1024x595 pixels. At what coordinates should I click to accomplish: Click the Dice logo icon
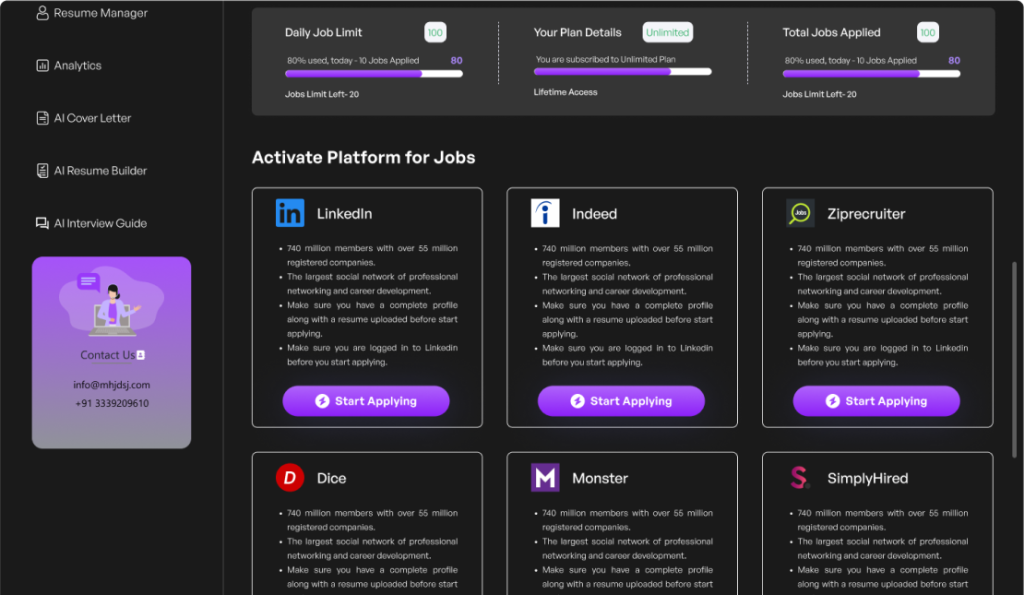pos(290,477)
